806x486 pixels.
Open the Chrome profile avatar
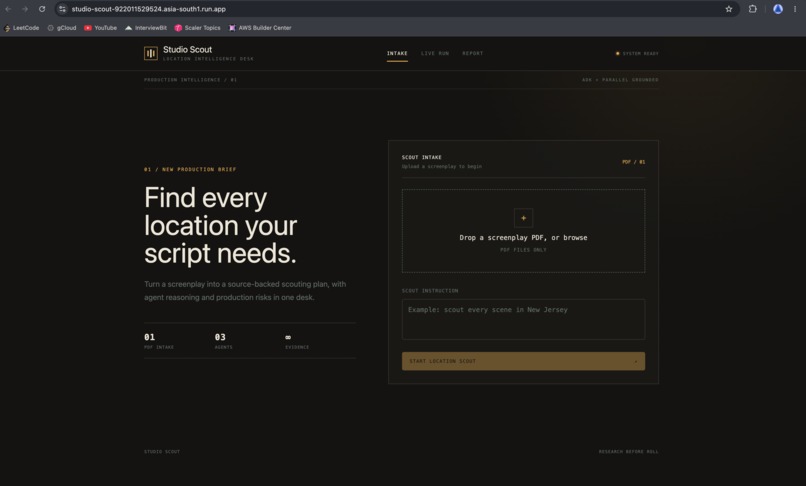click(778, 9)
